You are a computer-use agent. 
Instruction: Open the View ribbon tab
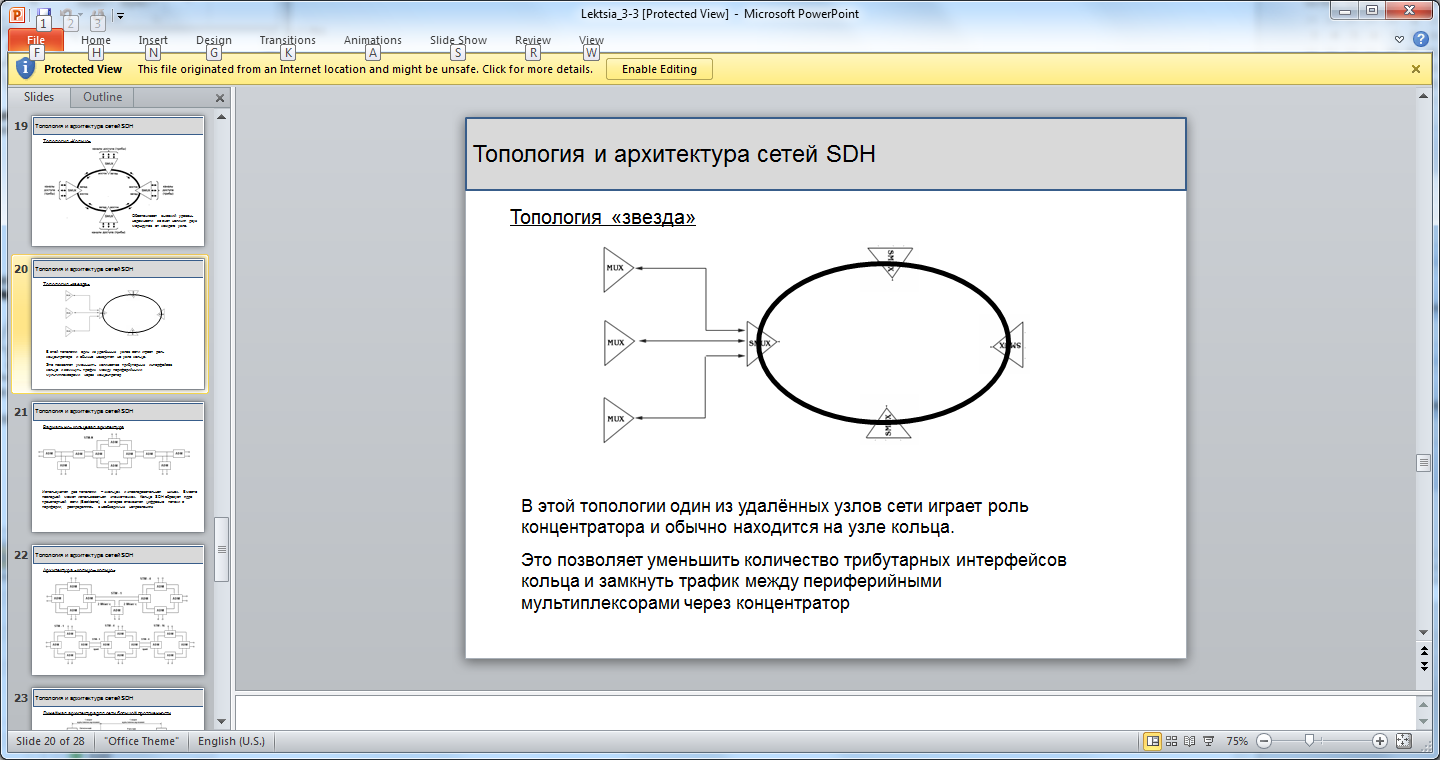click(592, 40)
